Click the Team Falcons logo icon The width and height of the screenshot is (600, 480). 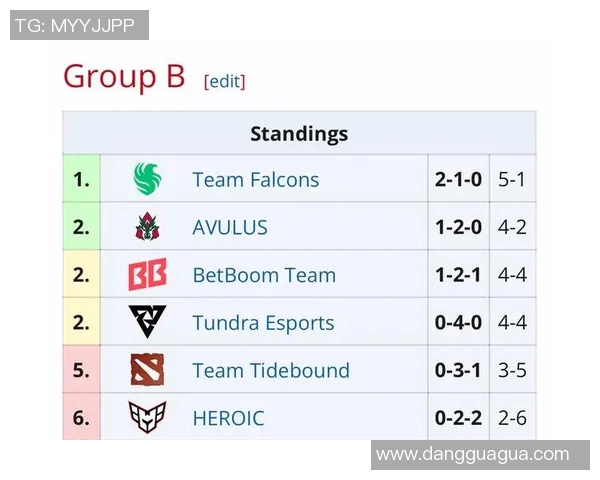147,180
